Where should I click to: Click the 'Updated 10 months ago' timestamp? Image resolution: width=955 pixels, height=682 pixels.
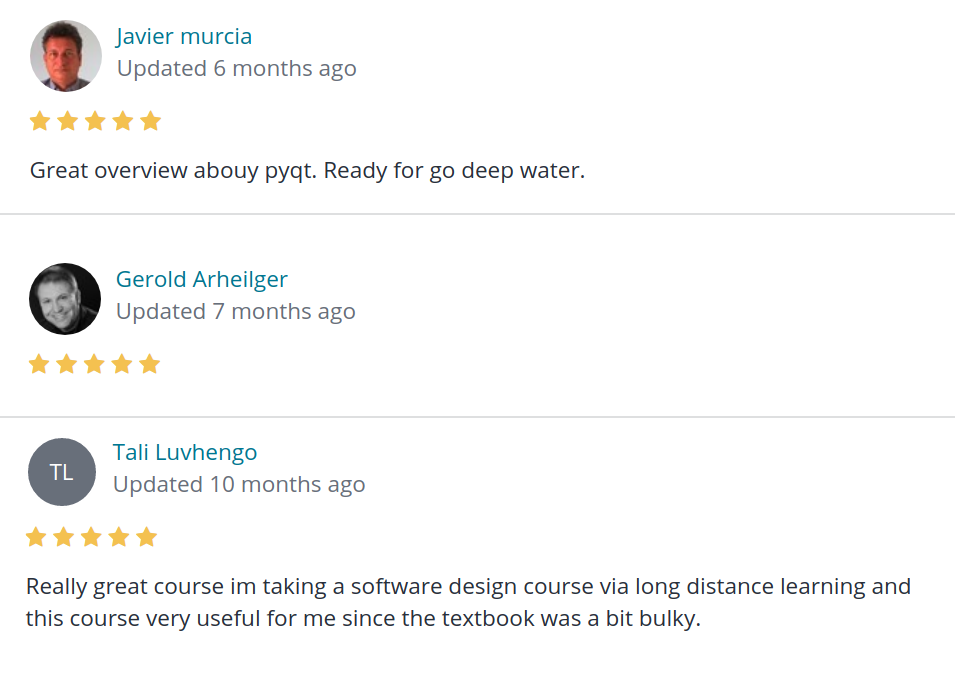(239, 485)
